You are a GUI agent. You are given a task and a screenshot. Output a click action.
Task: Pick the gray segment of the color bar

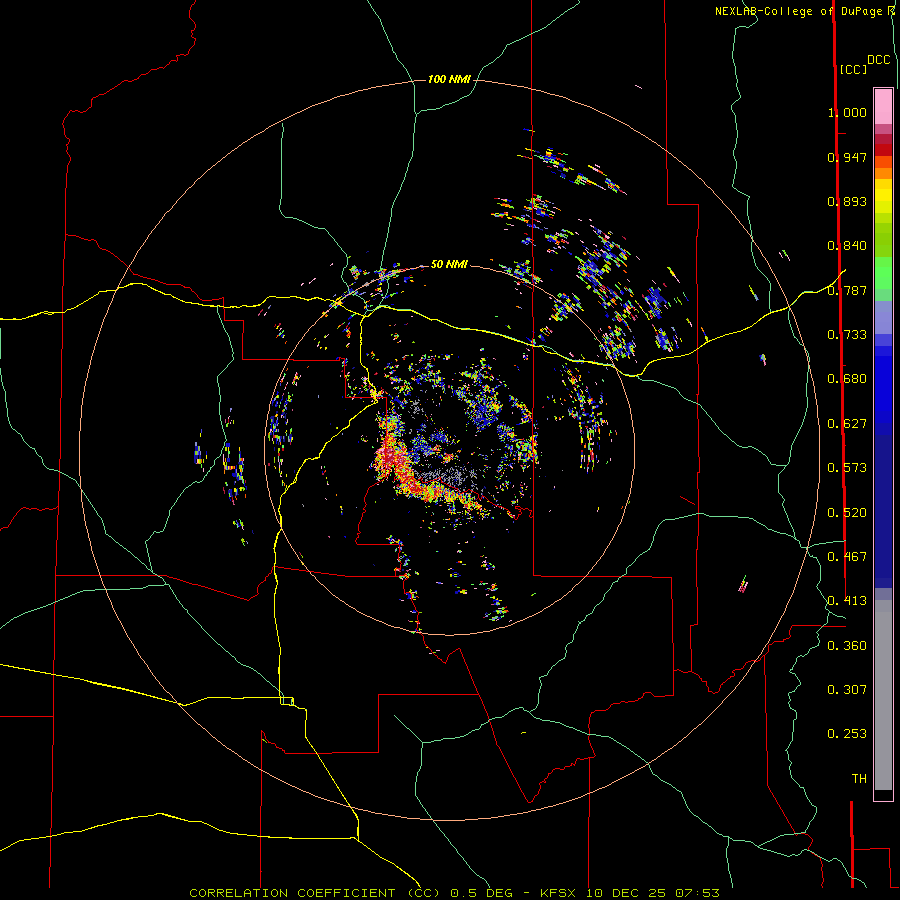click(x=883, y=695)
